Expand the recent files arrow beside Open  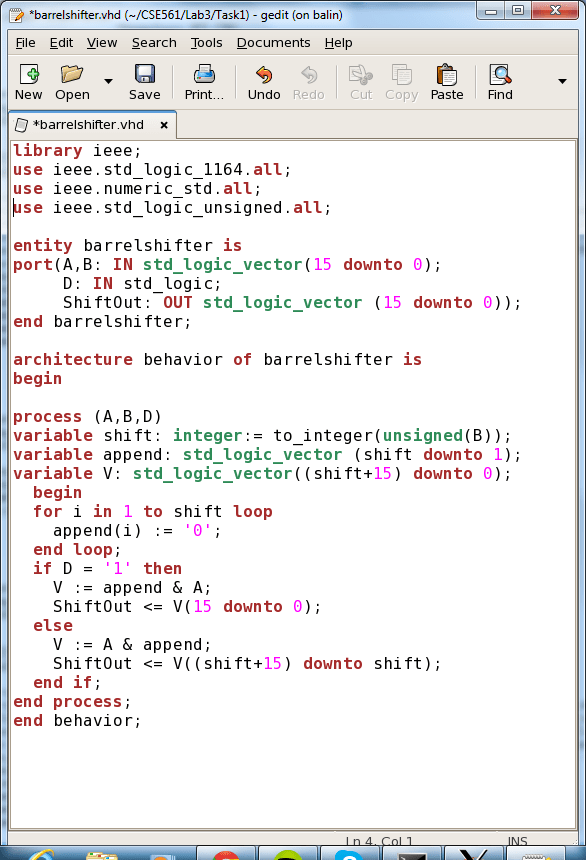pos(108,81)
